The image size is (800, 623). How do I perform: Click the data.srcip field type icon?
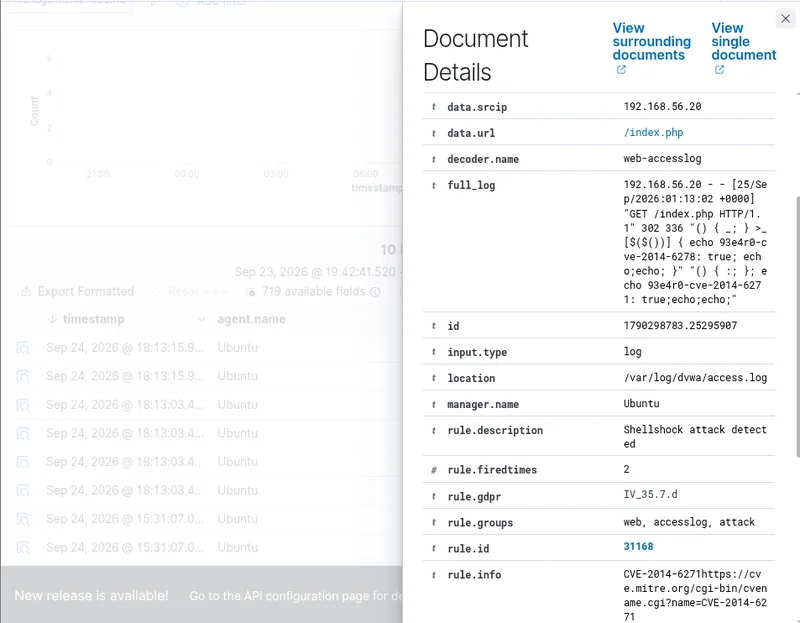click(x=434, y=107)
